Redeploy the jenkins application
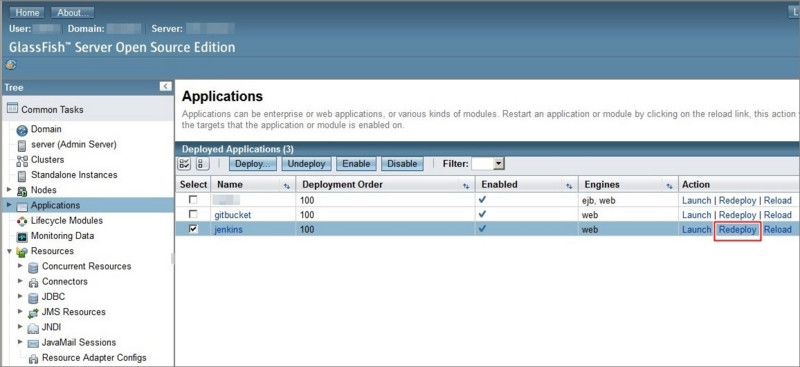This screenshot has height=367, width=800. pos(737,230)
